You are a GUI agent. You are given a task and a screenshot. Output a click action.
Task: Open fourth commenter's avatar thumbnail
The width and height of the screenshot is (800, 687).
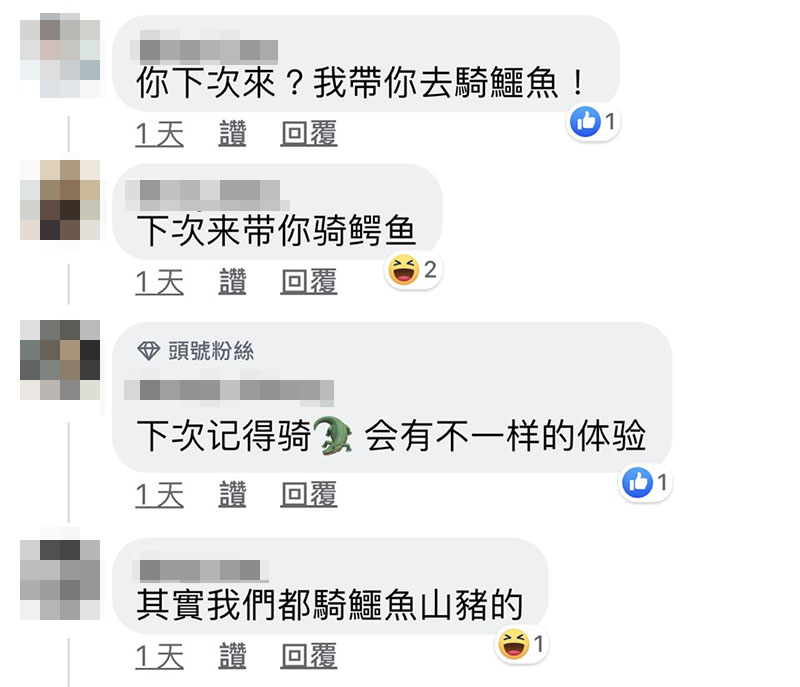[60, 579]
